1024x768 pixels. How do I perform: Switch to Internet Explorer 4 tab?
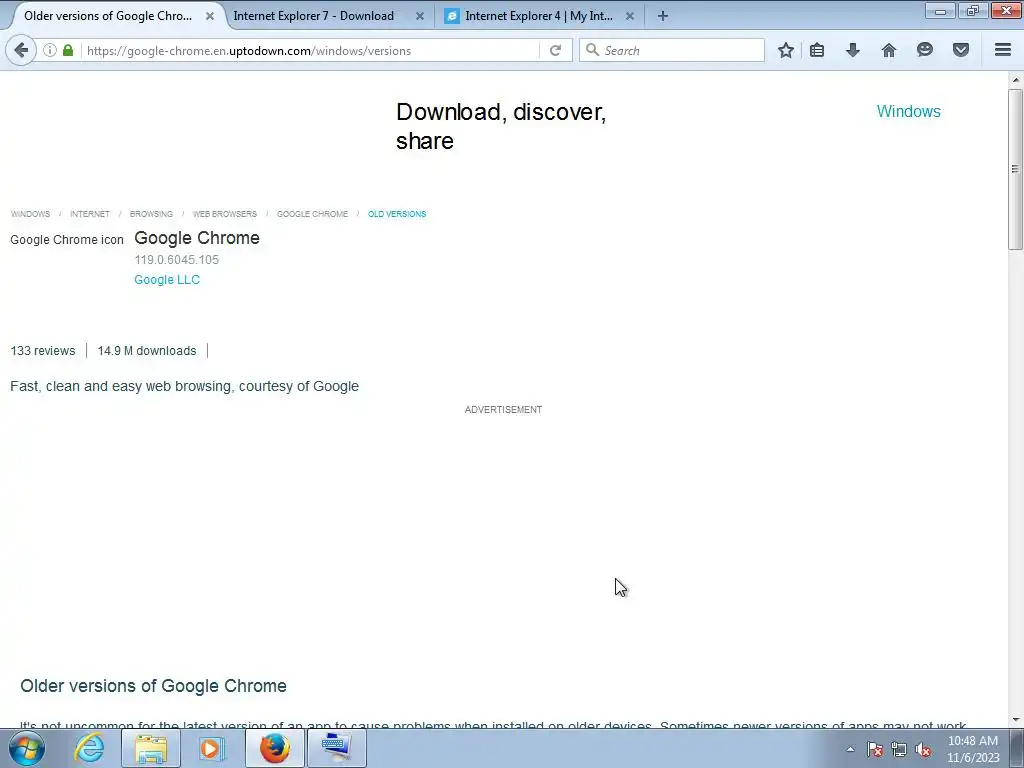click(539, 16)
